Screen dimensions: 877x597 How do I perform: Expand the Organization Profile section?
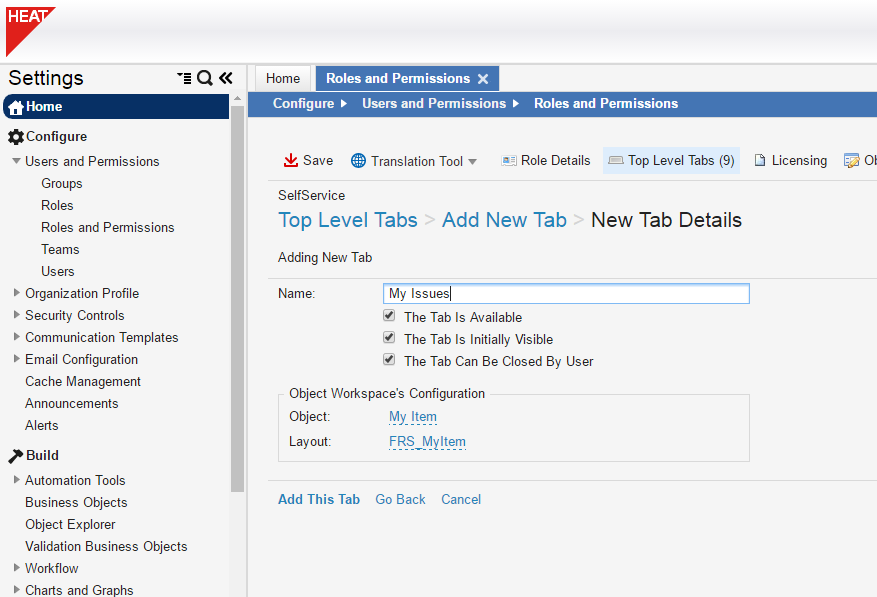[x=16, y=293]
